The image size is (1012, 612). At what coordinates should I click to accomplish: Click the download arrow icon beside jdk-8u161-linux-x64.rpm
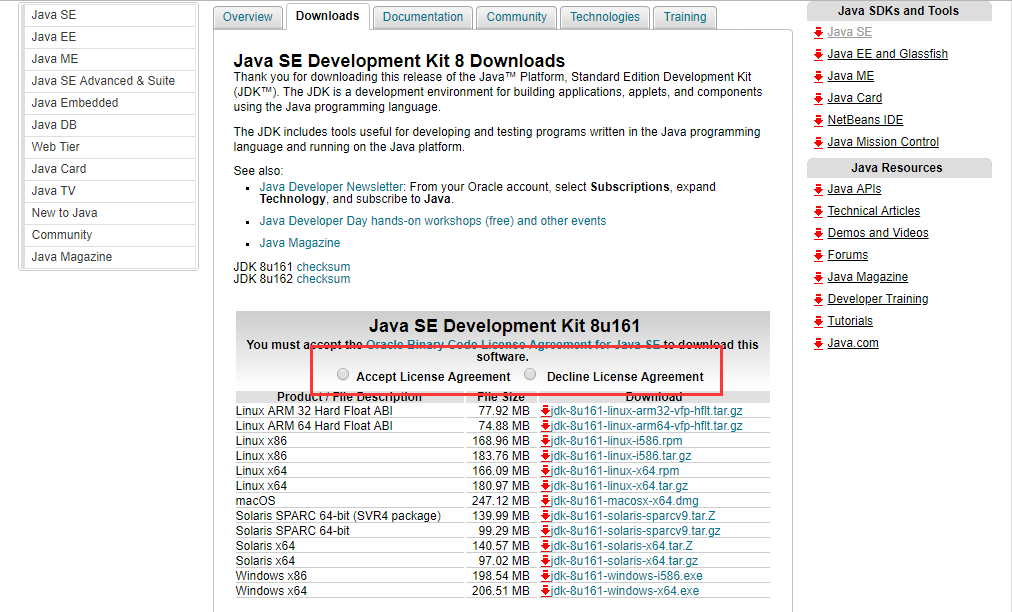click(545, 471)
